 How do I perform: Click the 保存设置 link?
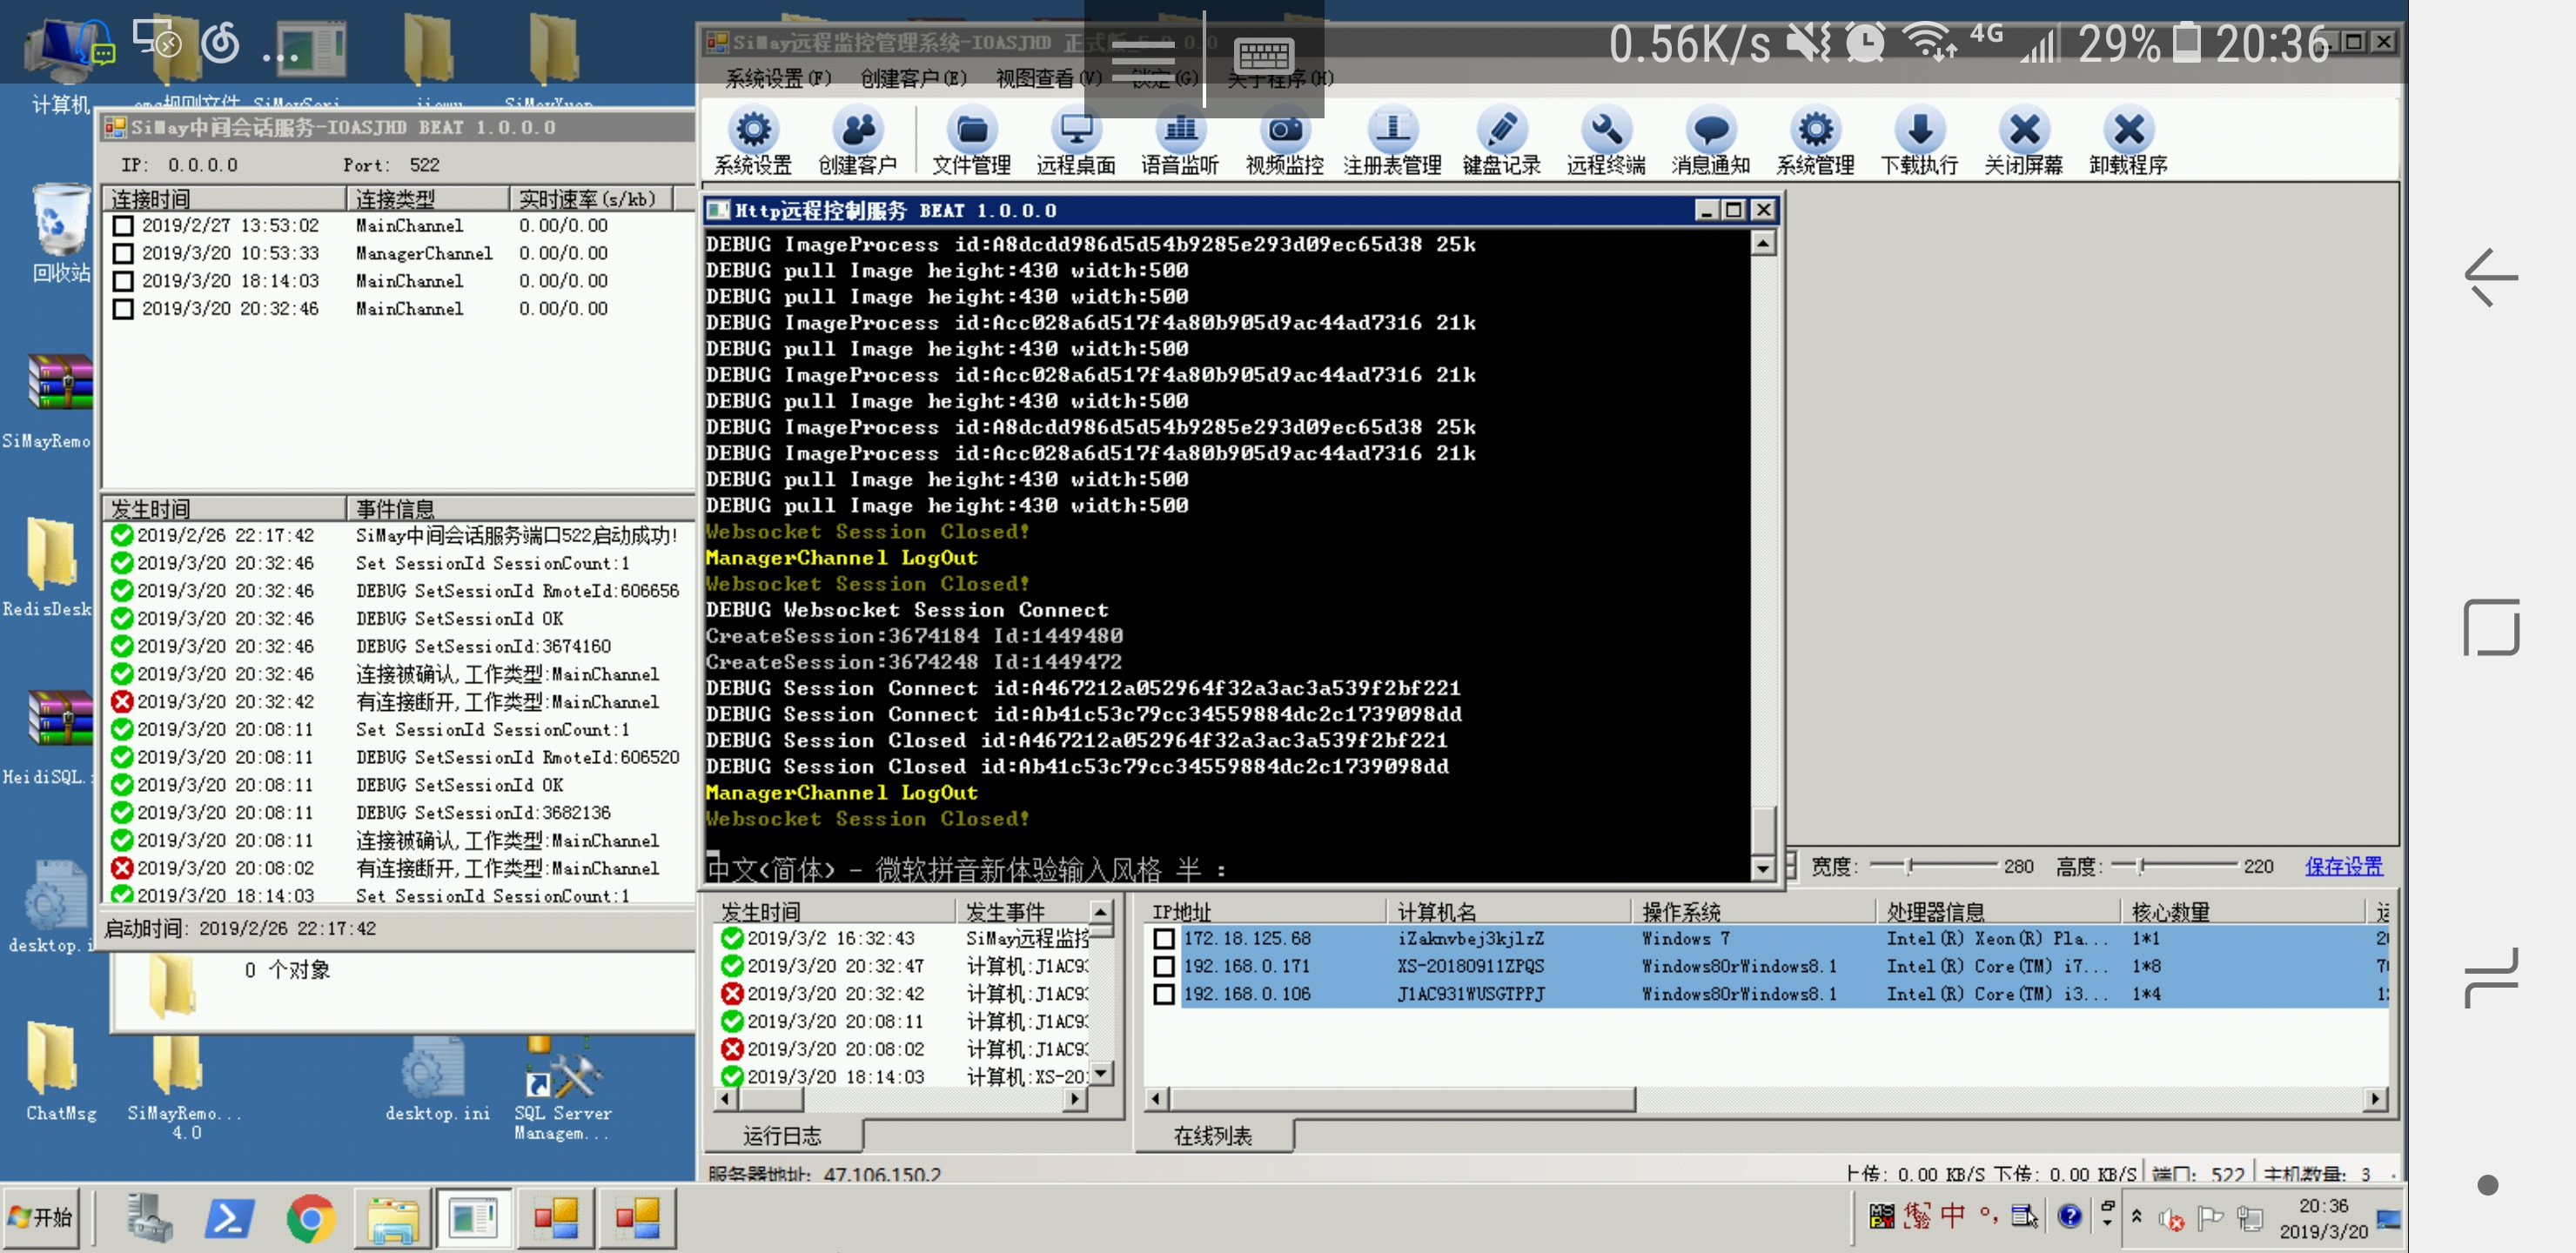pyautogui.click(x=2343, y=867)
